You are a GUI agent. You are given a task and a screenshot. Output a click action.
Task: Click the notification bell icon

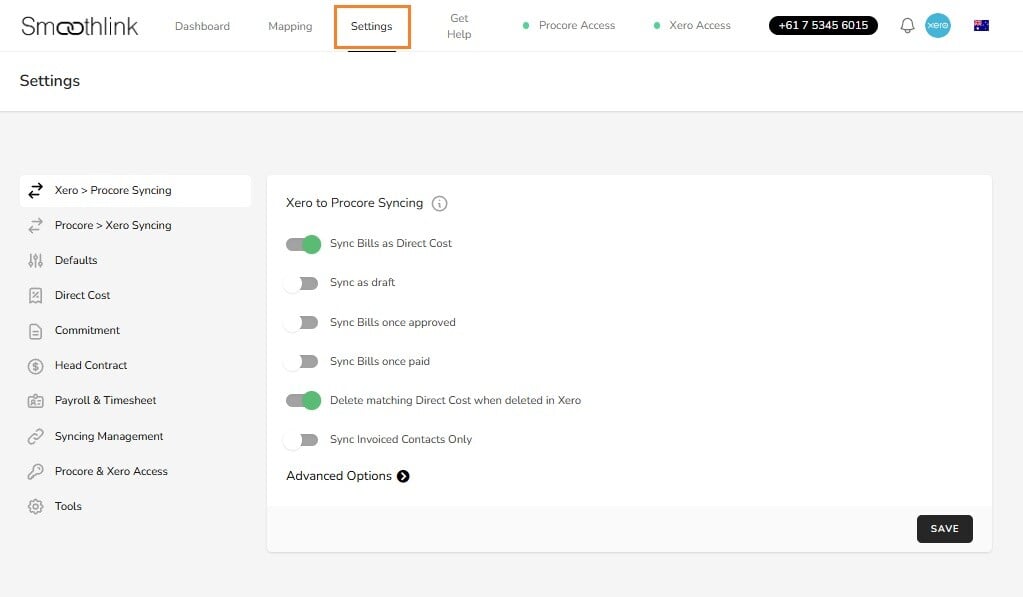click(x=907, y=25)
